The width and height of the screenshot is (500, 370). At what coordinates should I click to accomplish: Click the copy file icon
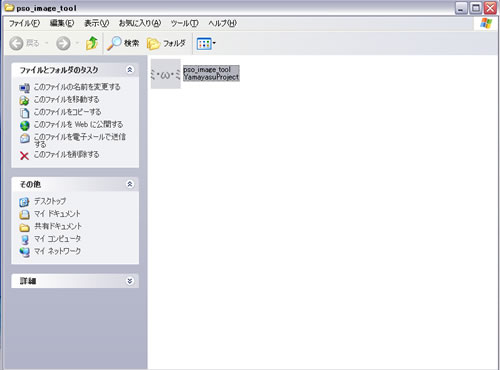pyautogui.click(x=24, y=113)
